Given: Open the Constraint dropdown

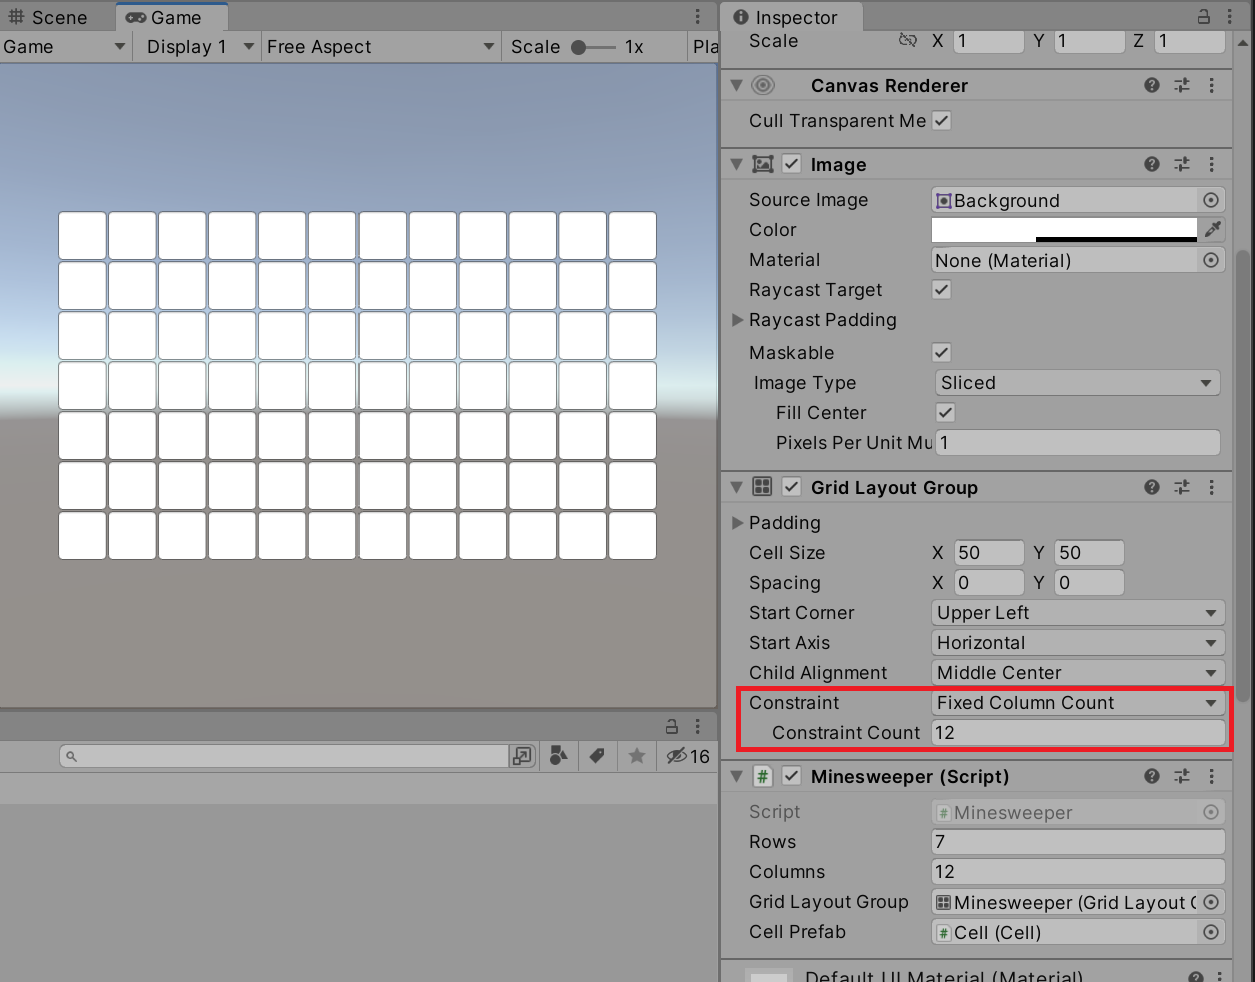Looking at the screenshot, I should (1077, 703).
